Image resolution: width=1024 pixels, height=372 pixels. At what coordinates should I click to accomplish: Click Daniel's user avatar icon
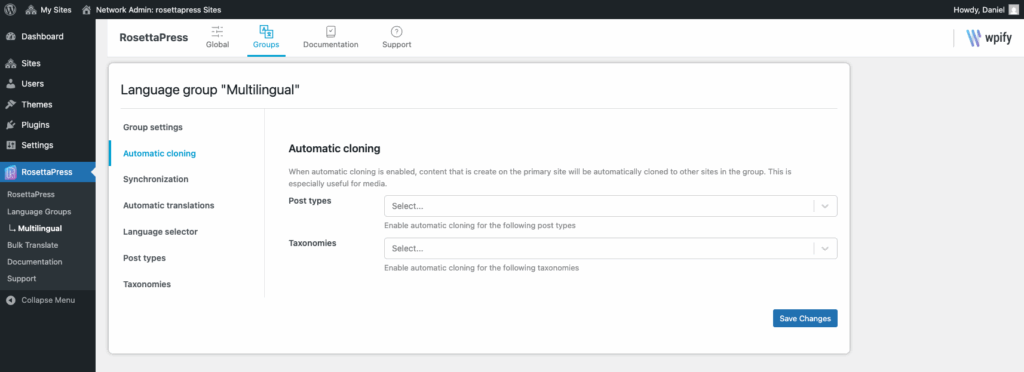point(1013,10)
